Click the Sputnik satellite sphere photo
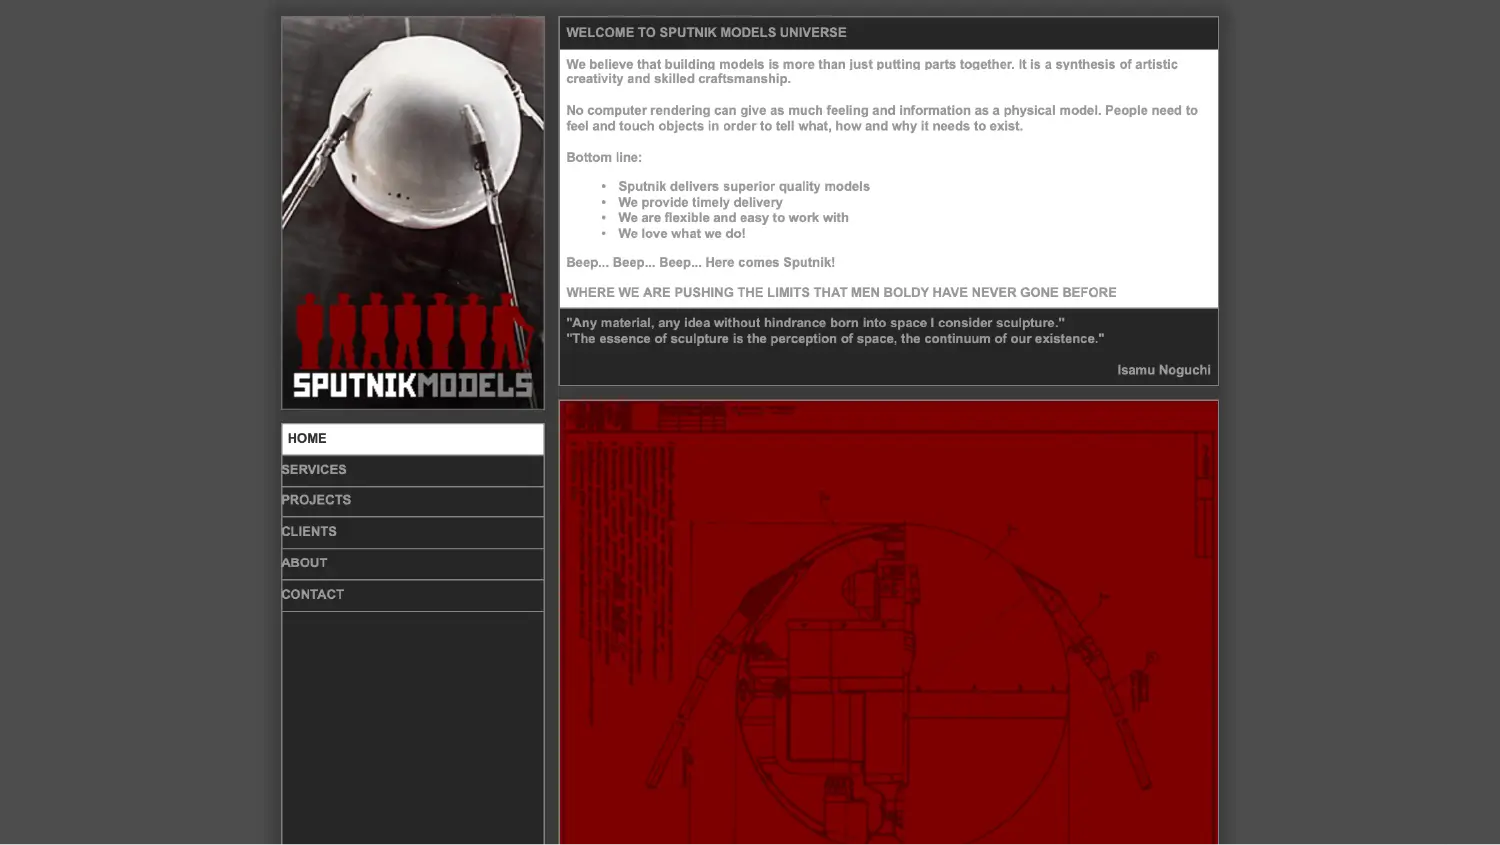The image size is (1500, 845). (x=412, y=130)
